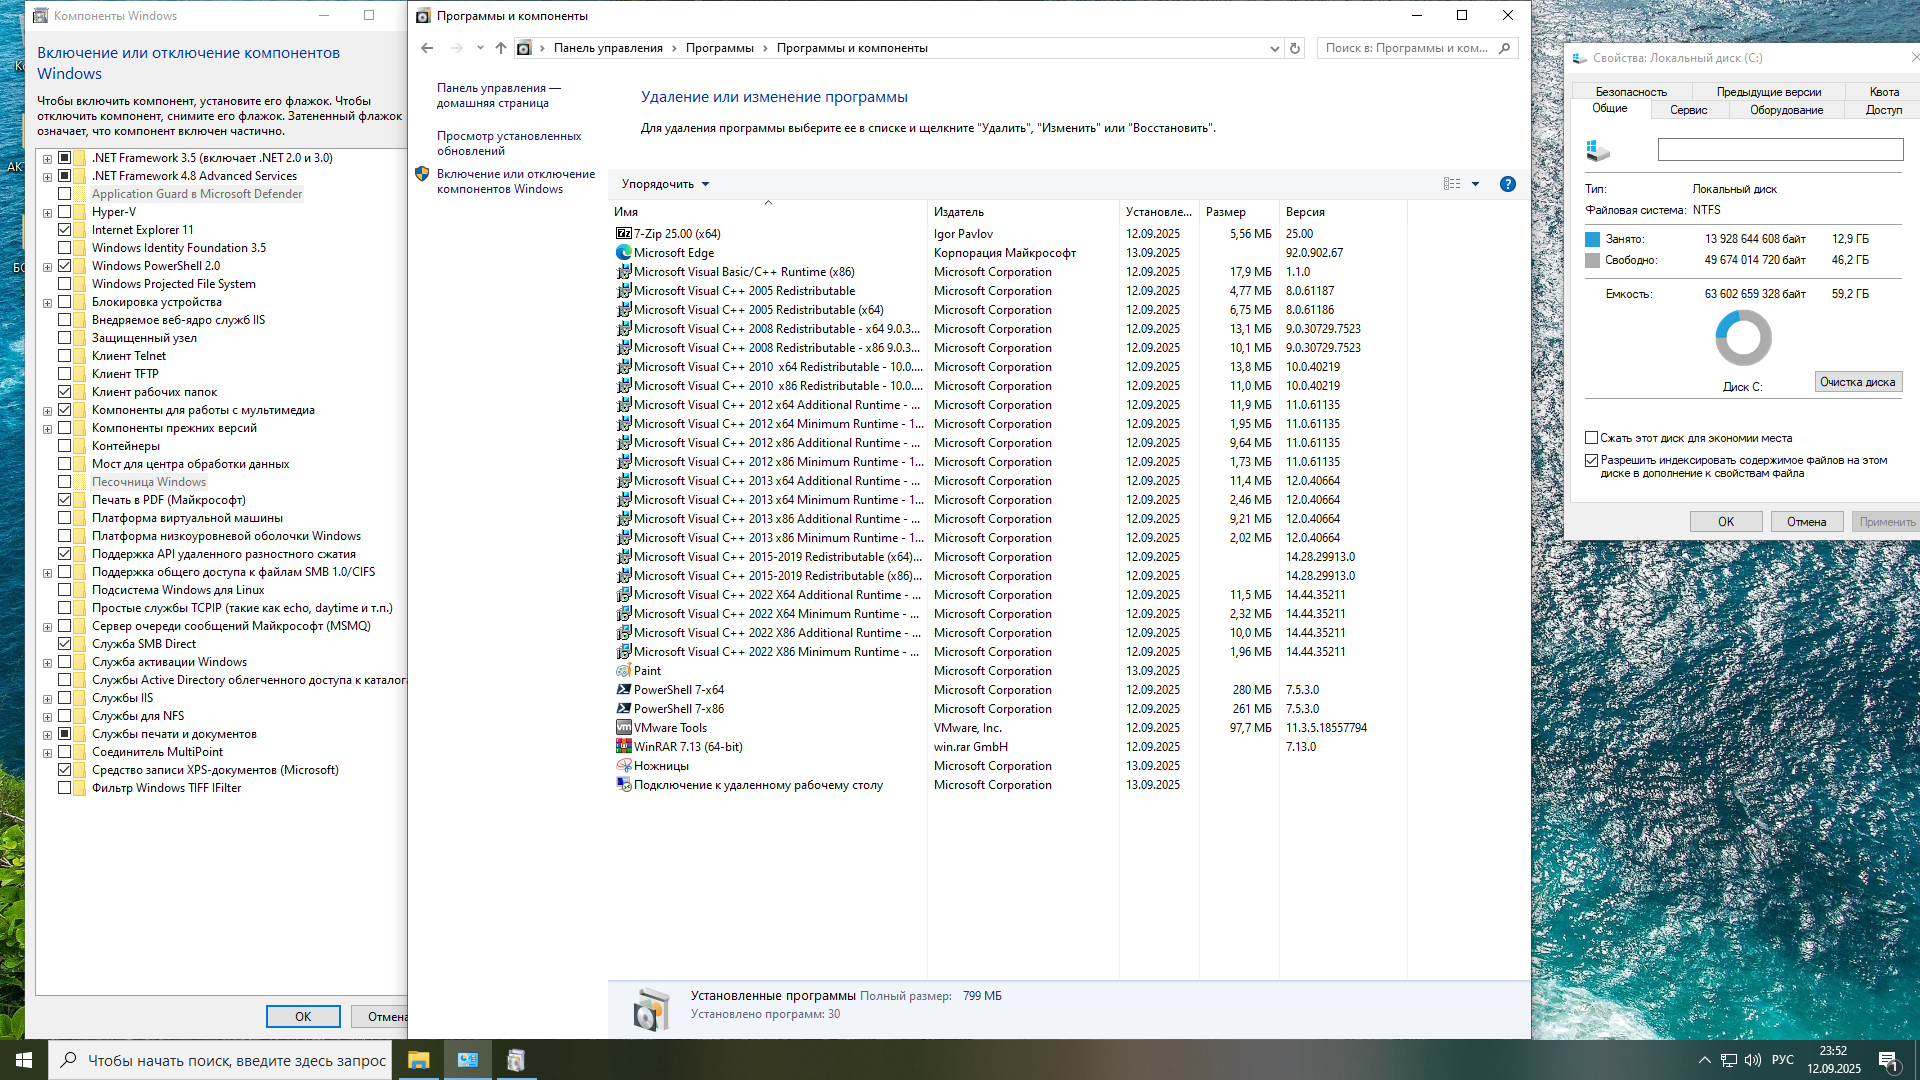Open help with the blue question icon
This screenshot has width=1920, height=1080.
tap(1508, 184)
